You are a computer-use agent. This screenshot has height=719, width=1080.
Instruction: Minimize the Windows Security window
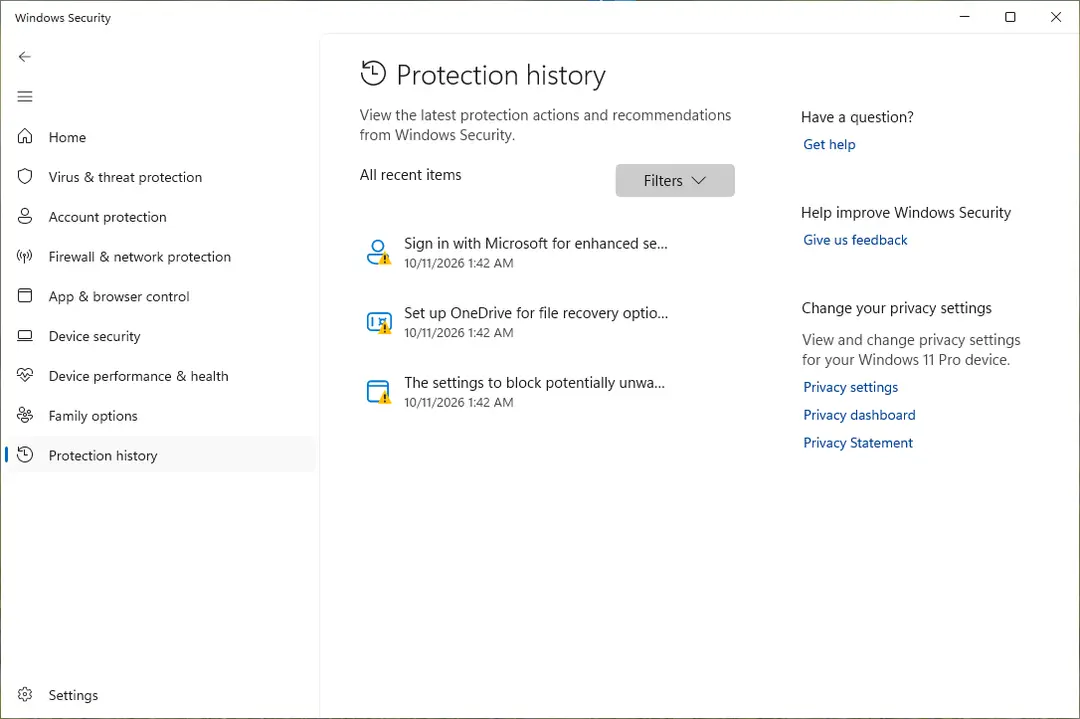[964, 17]
